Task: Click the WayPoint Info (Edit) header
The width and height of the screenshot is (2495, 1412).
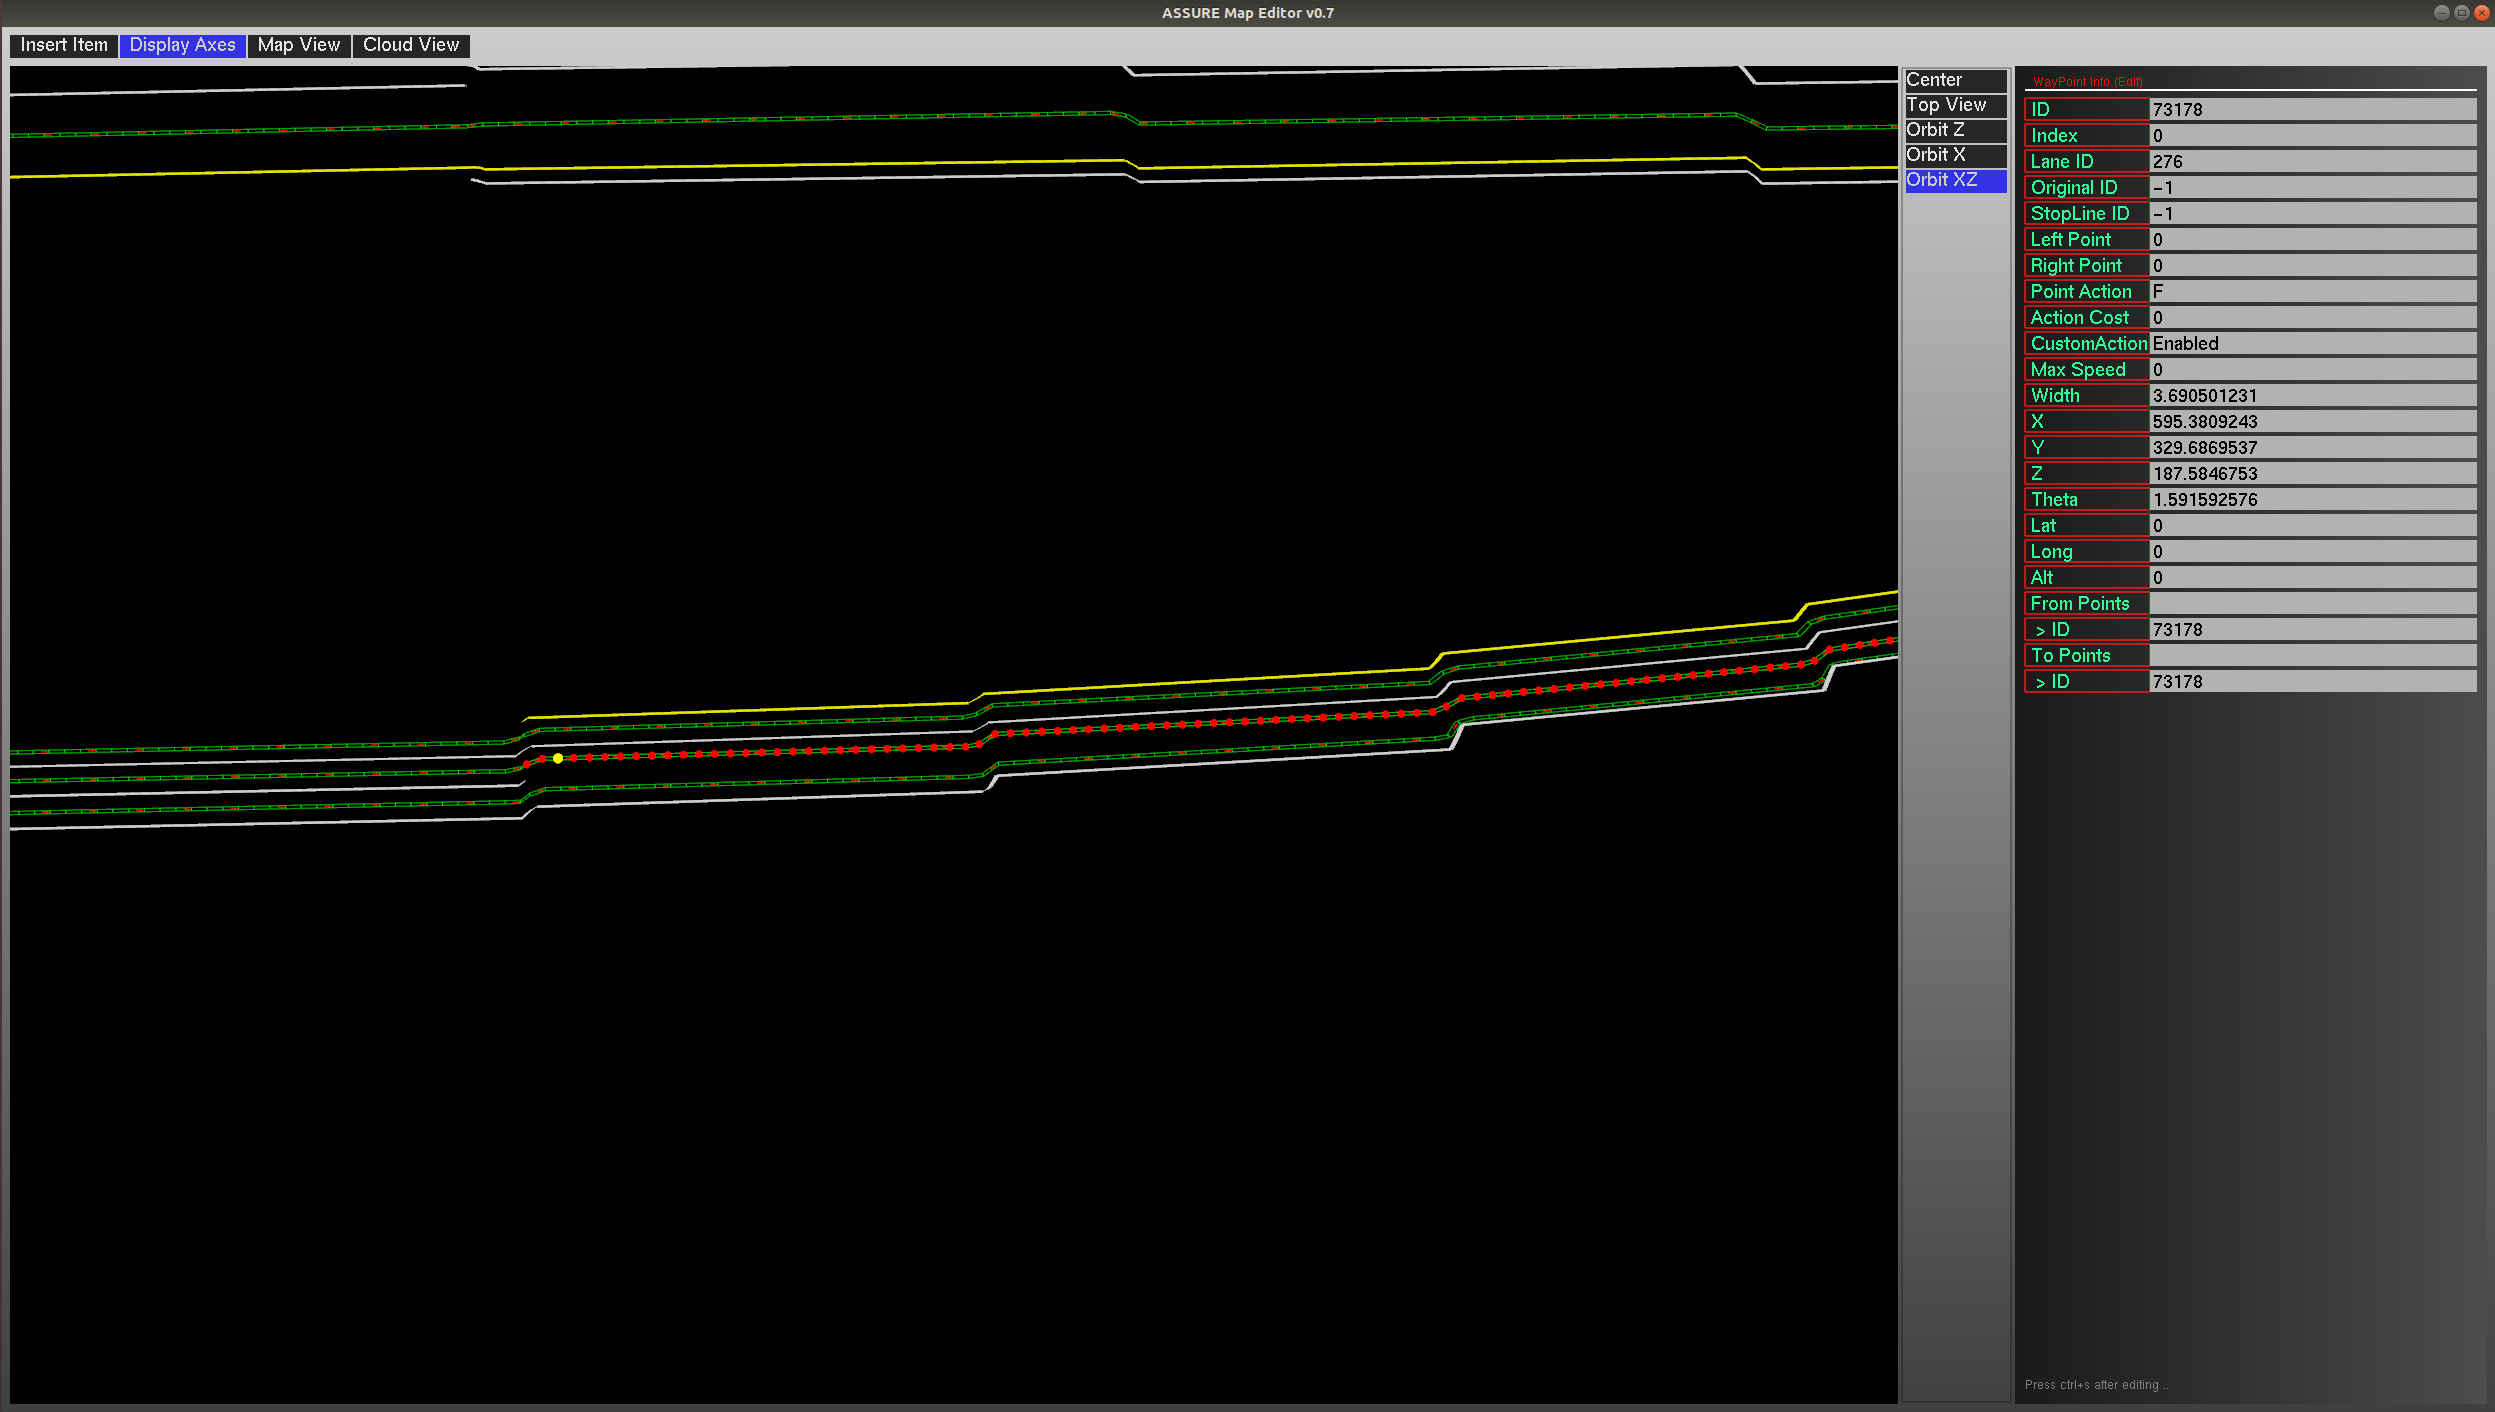Action: pos(2087,82)
